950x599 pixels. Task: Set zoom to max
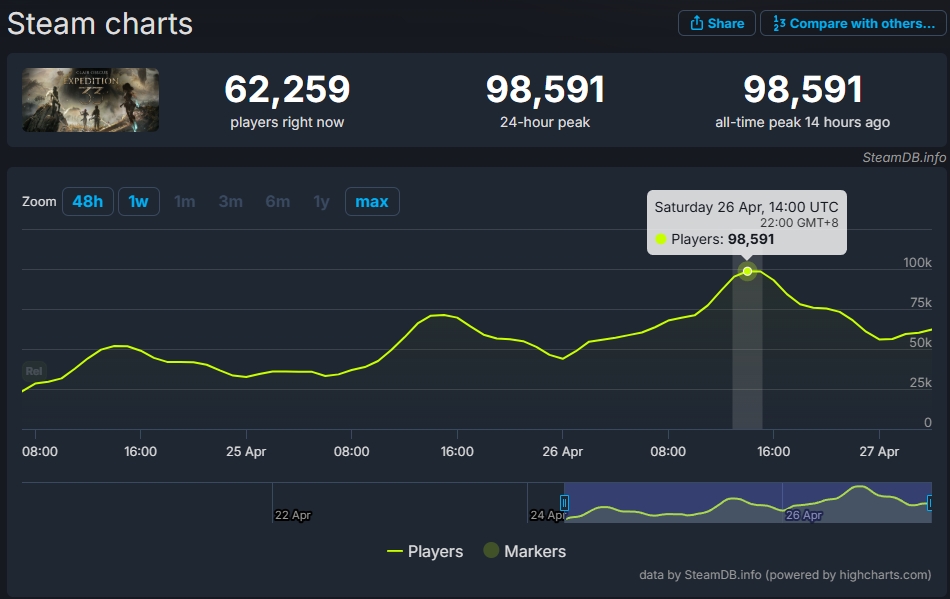372,201
